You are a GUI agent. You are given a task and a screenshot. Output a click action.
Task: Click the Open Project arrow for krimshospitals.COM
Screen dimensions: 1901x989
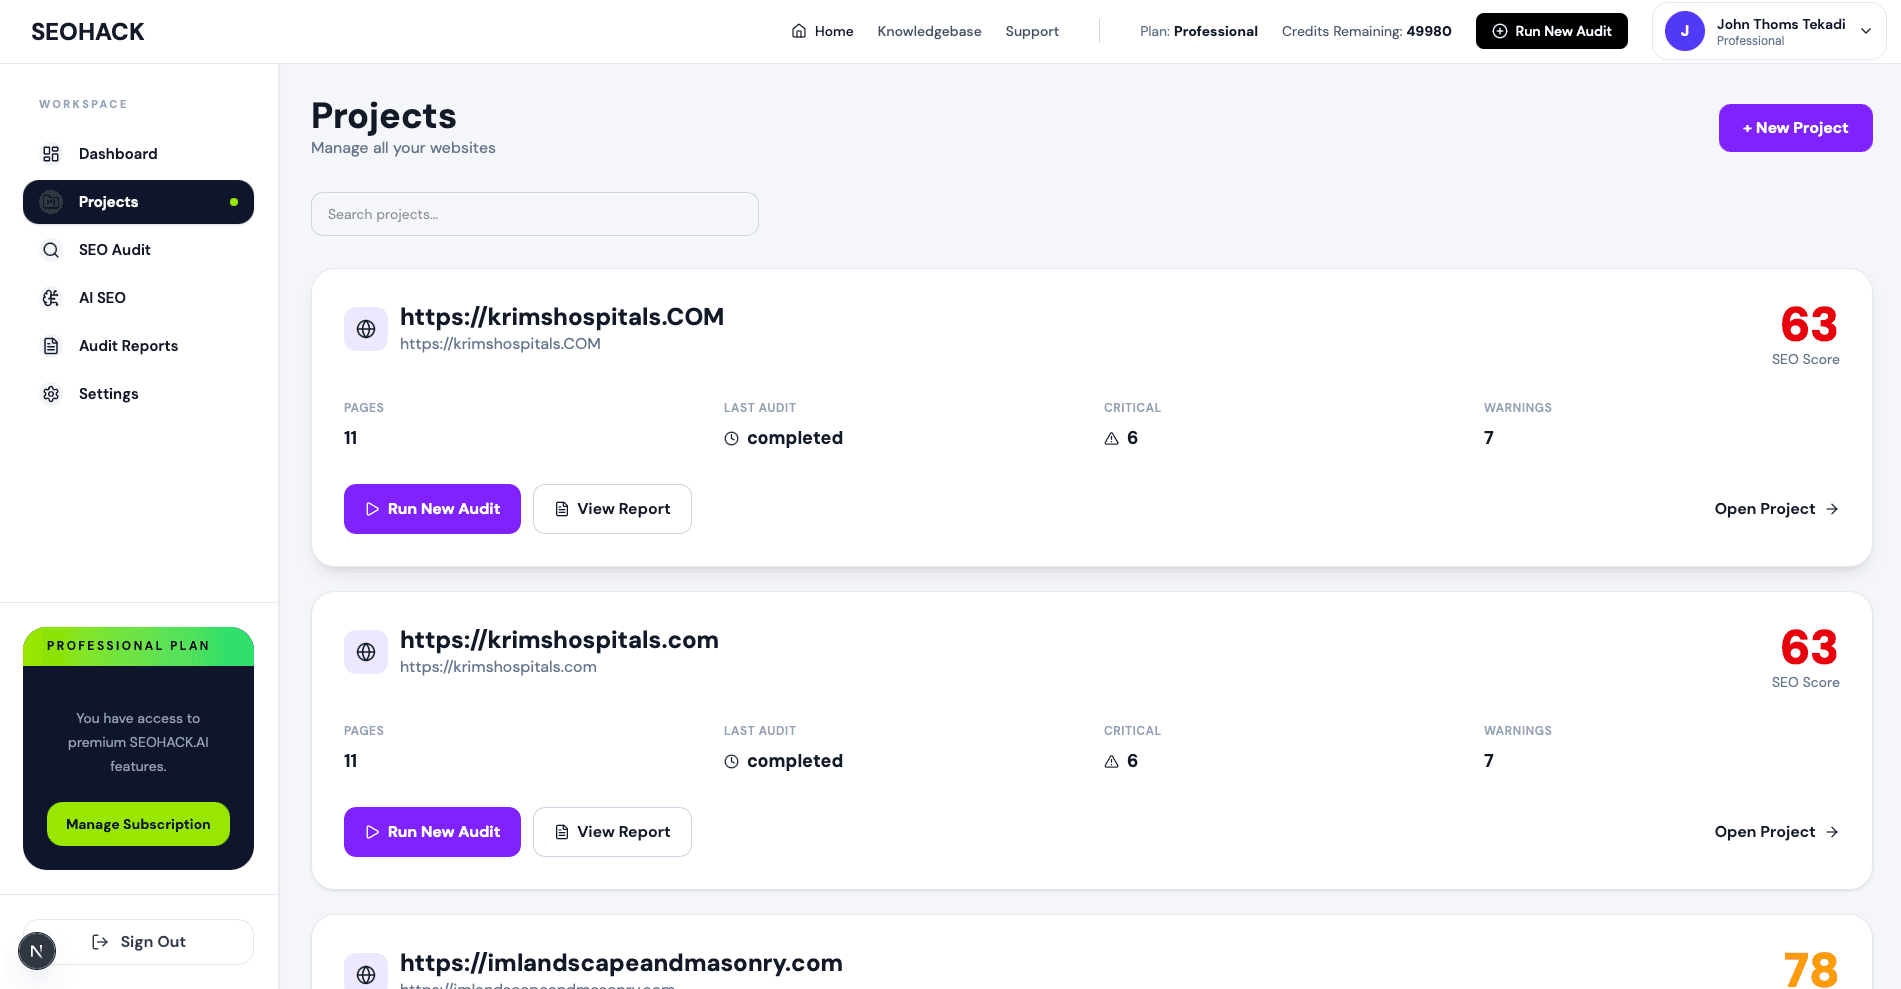[1832, 509]
